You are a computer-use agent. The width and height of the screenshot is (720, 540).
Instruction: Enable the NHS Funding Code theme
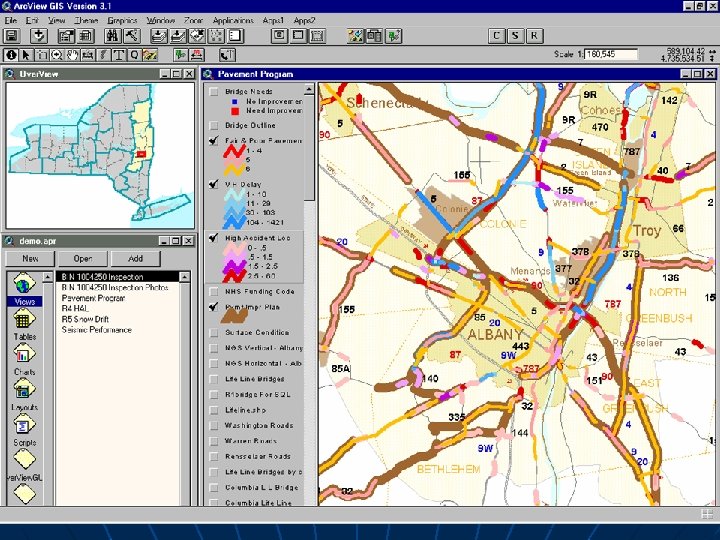[x=213, y=291]
